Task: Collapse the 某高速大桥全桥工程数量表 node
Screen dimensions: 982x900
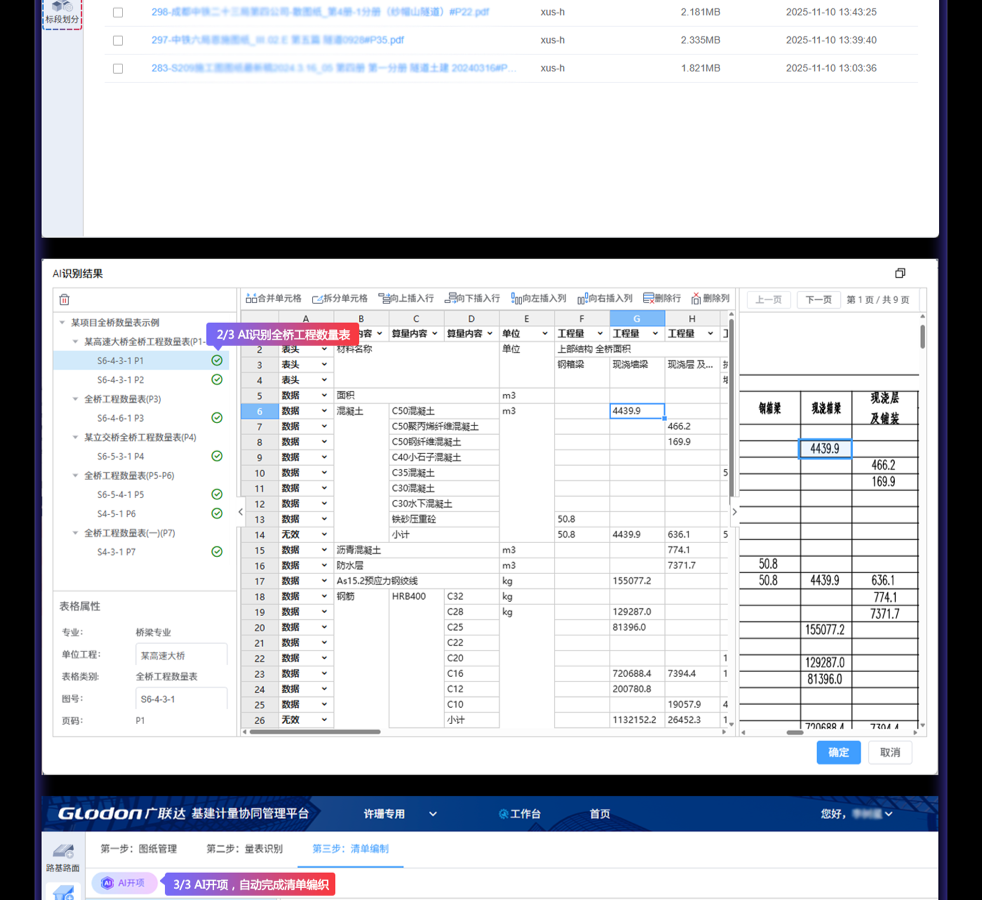Action: pyautogui.click(x=76, y=342)
